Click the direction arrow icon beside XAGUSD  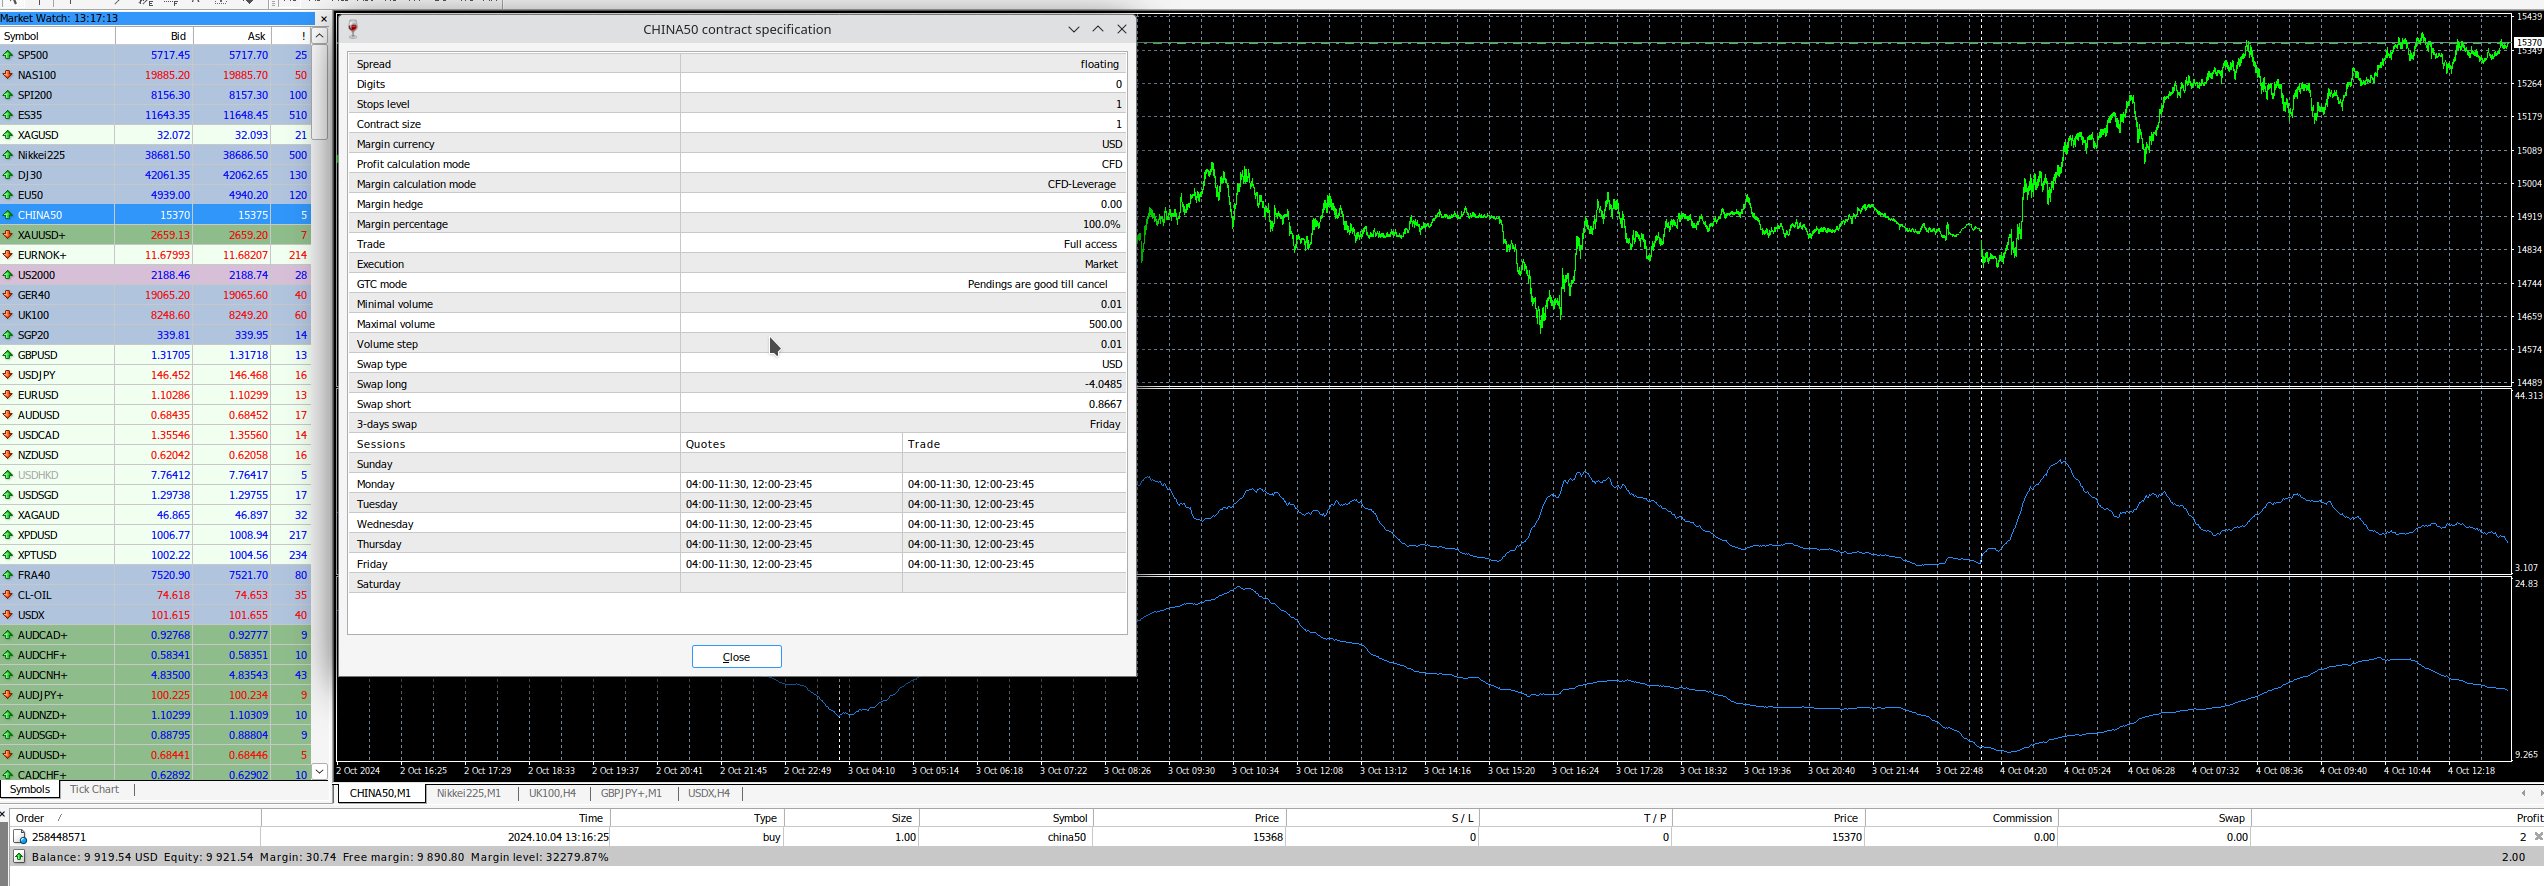pos(8,135)
